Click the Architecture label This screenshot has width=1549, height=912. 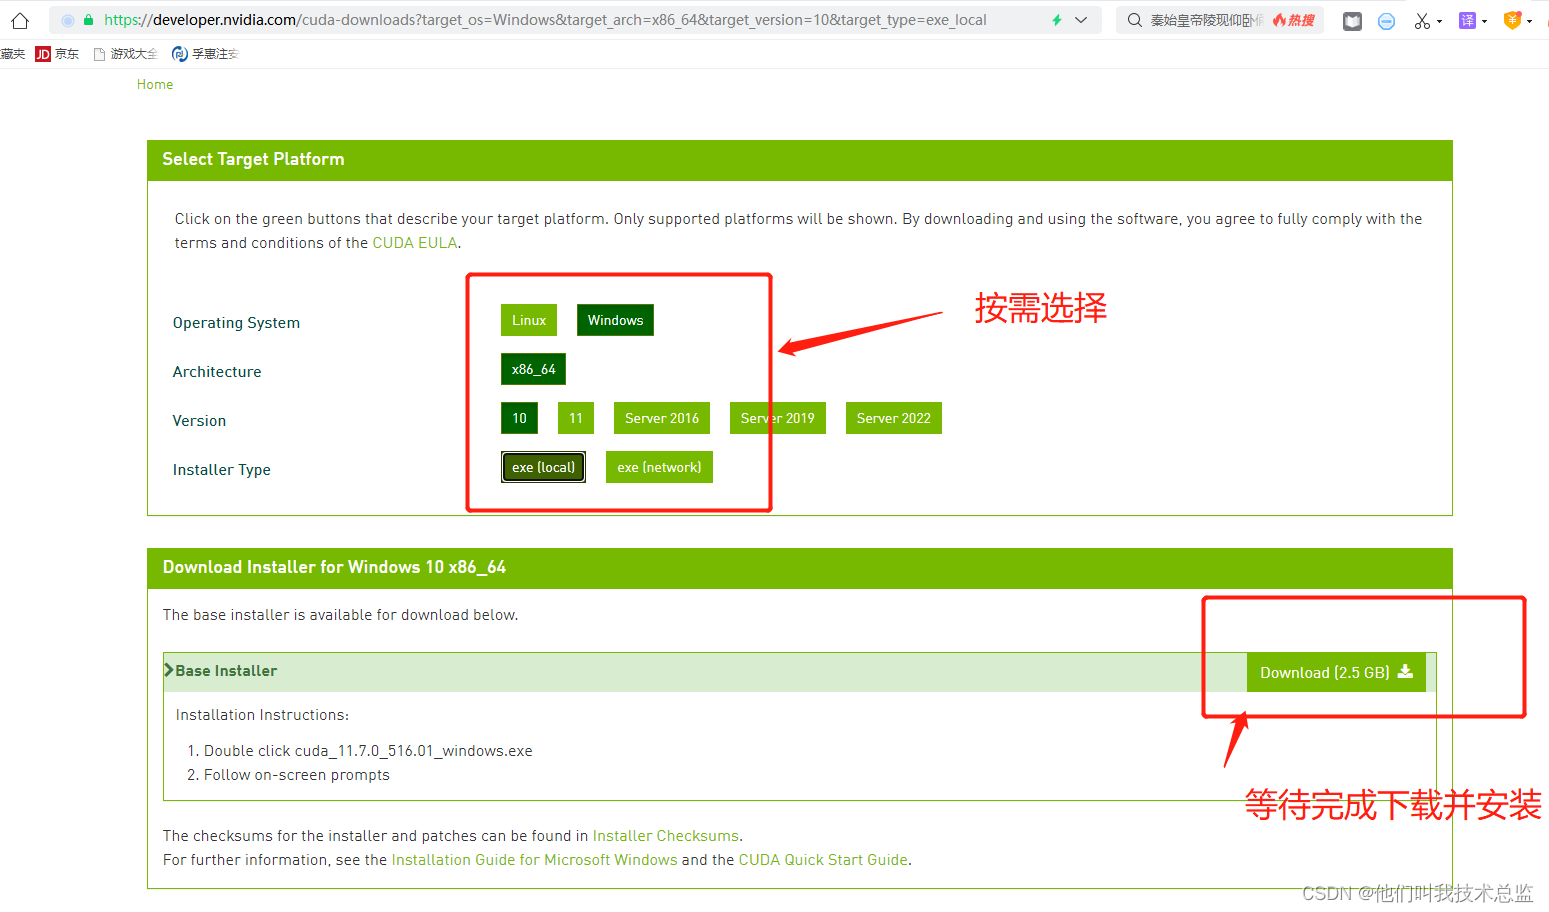(217, 372)
